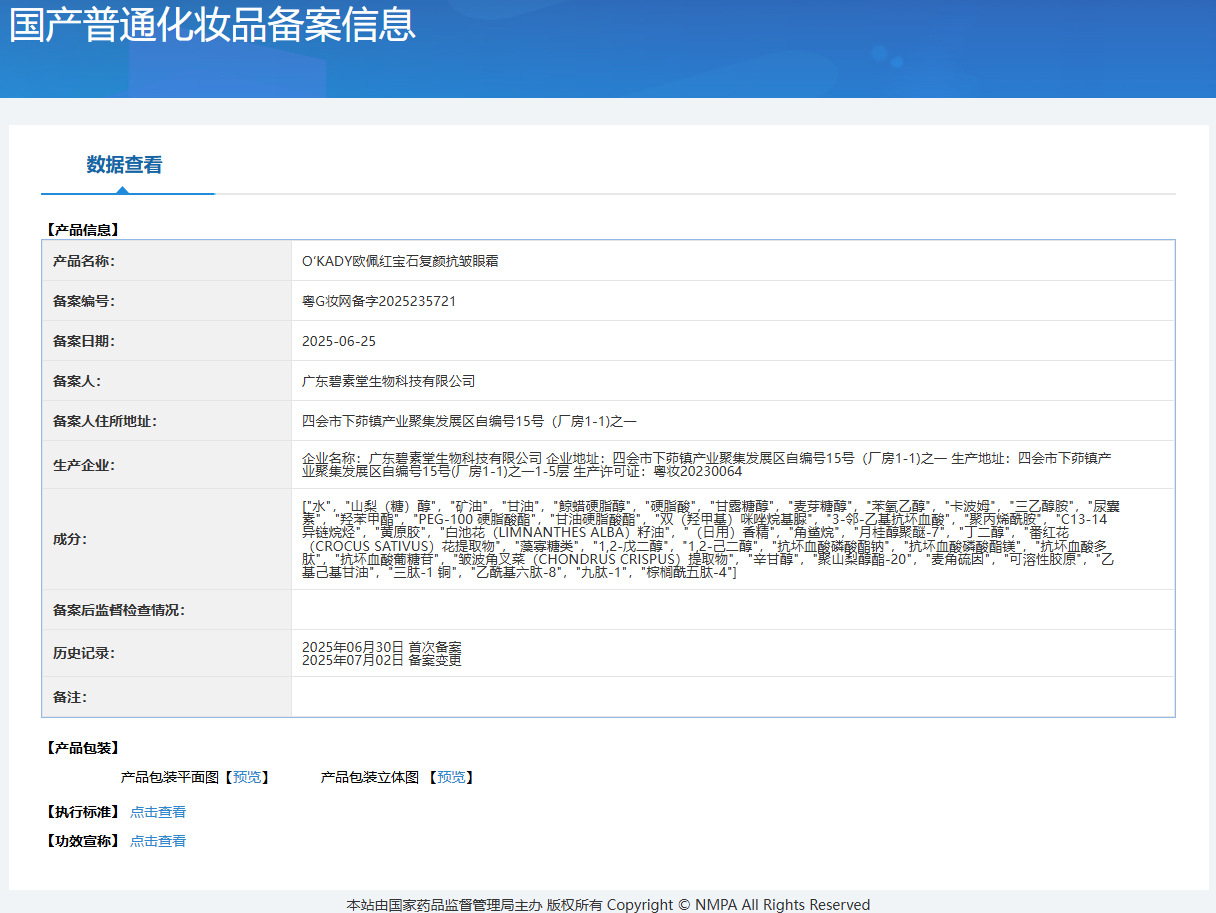Click the 产品包装立体图 label

click(370, 777)
